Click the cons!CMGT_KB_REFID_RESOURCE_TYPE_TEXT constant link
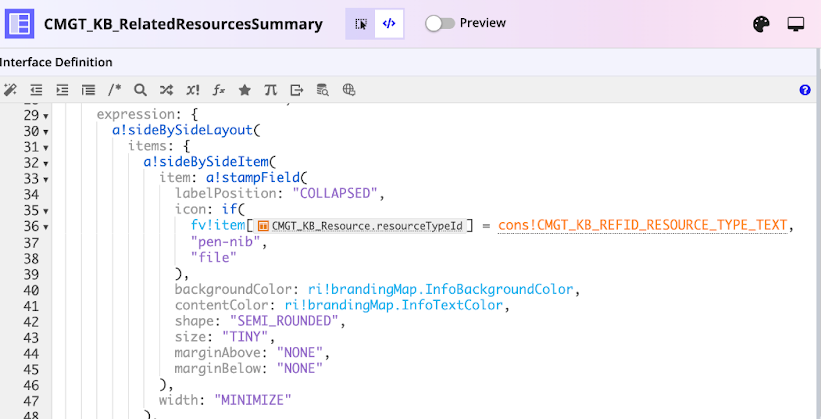The image size is (821, 419). click(642, 225)
